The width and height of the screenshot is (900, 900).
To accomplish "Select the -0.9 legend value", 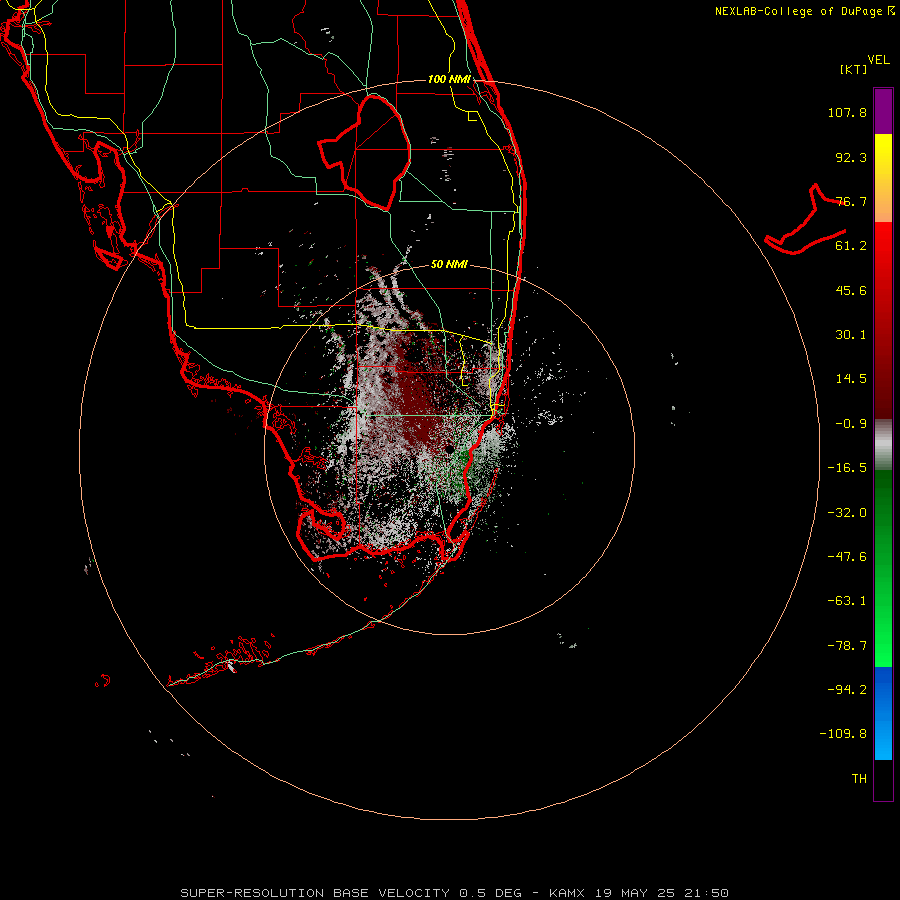I will [x=851, y=424].
